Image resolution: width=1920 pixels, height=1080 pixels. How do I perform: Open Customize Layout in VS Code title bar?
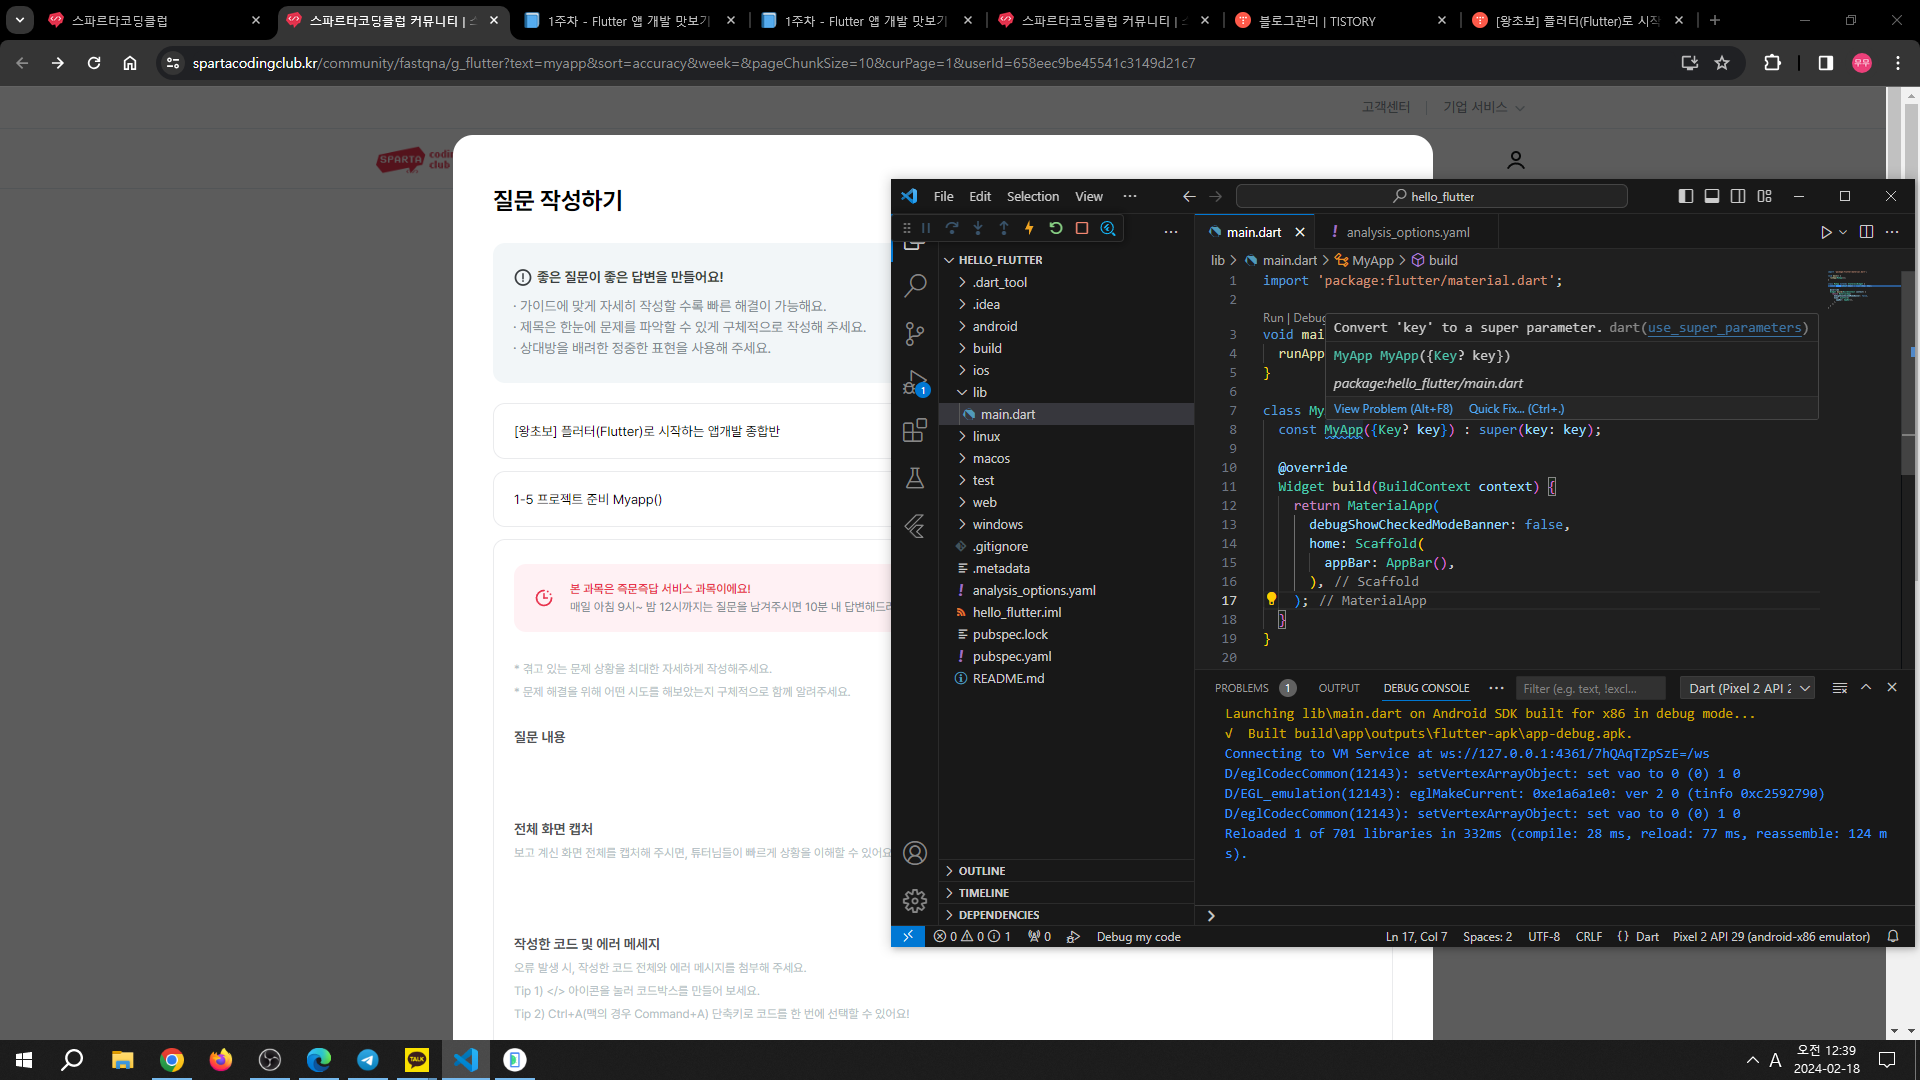1765,197
